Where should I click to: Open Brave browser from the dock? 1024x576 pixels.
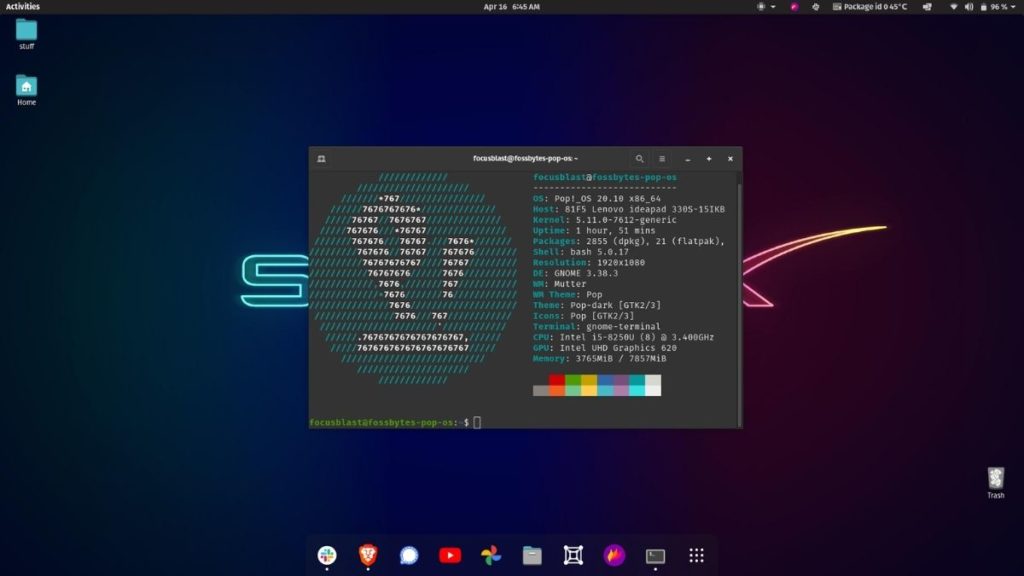click(368, 556)
